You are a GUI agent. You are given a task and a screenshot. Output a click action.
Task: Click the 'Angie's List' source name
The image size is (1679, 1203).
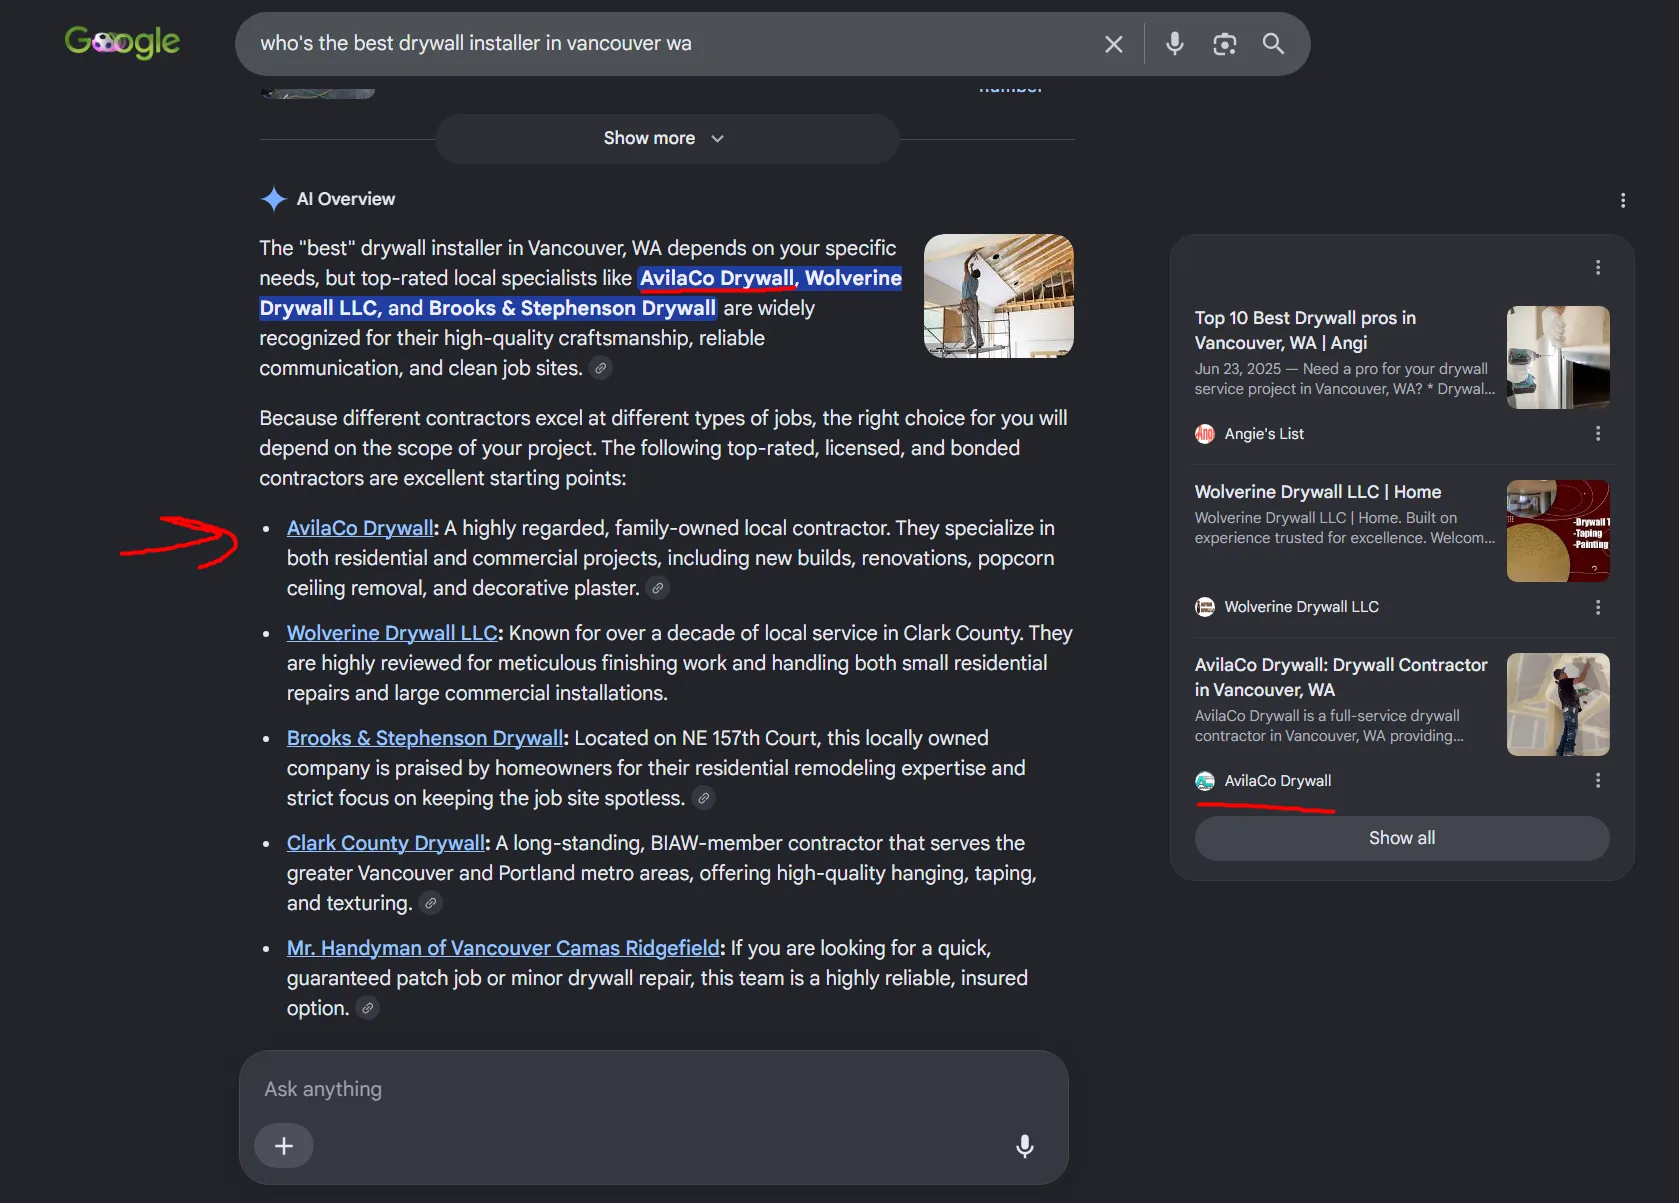(1264, 434)
